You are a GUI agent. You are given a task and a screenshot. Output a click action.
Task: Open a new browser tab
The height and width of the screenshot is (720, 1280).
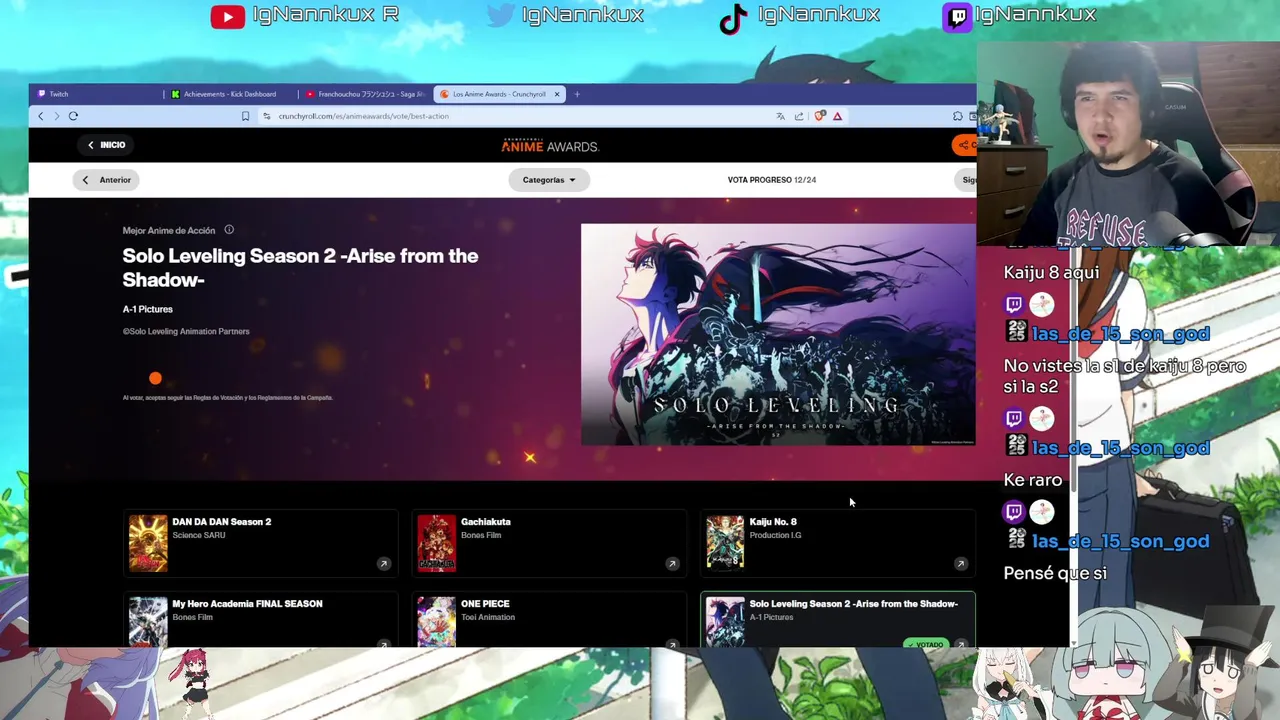[577, 94]
